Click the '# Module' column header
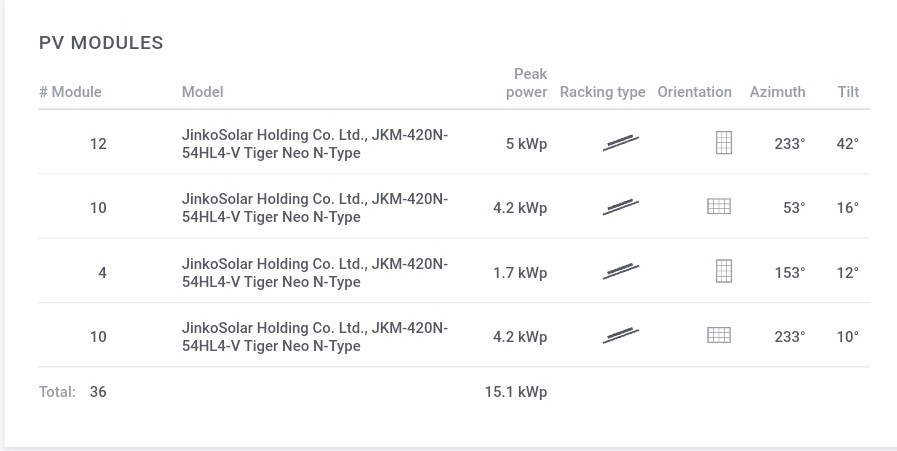 pos(70,92)
